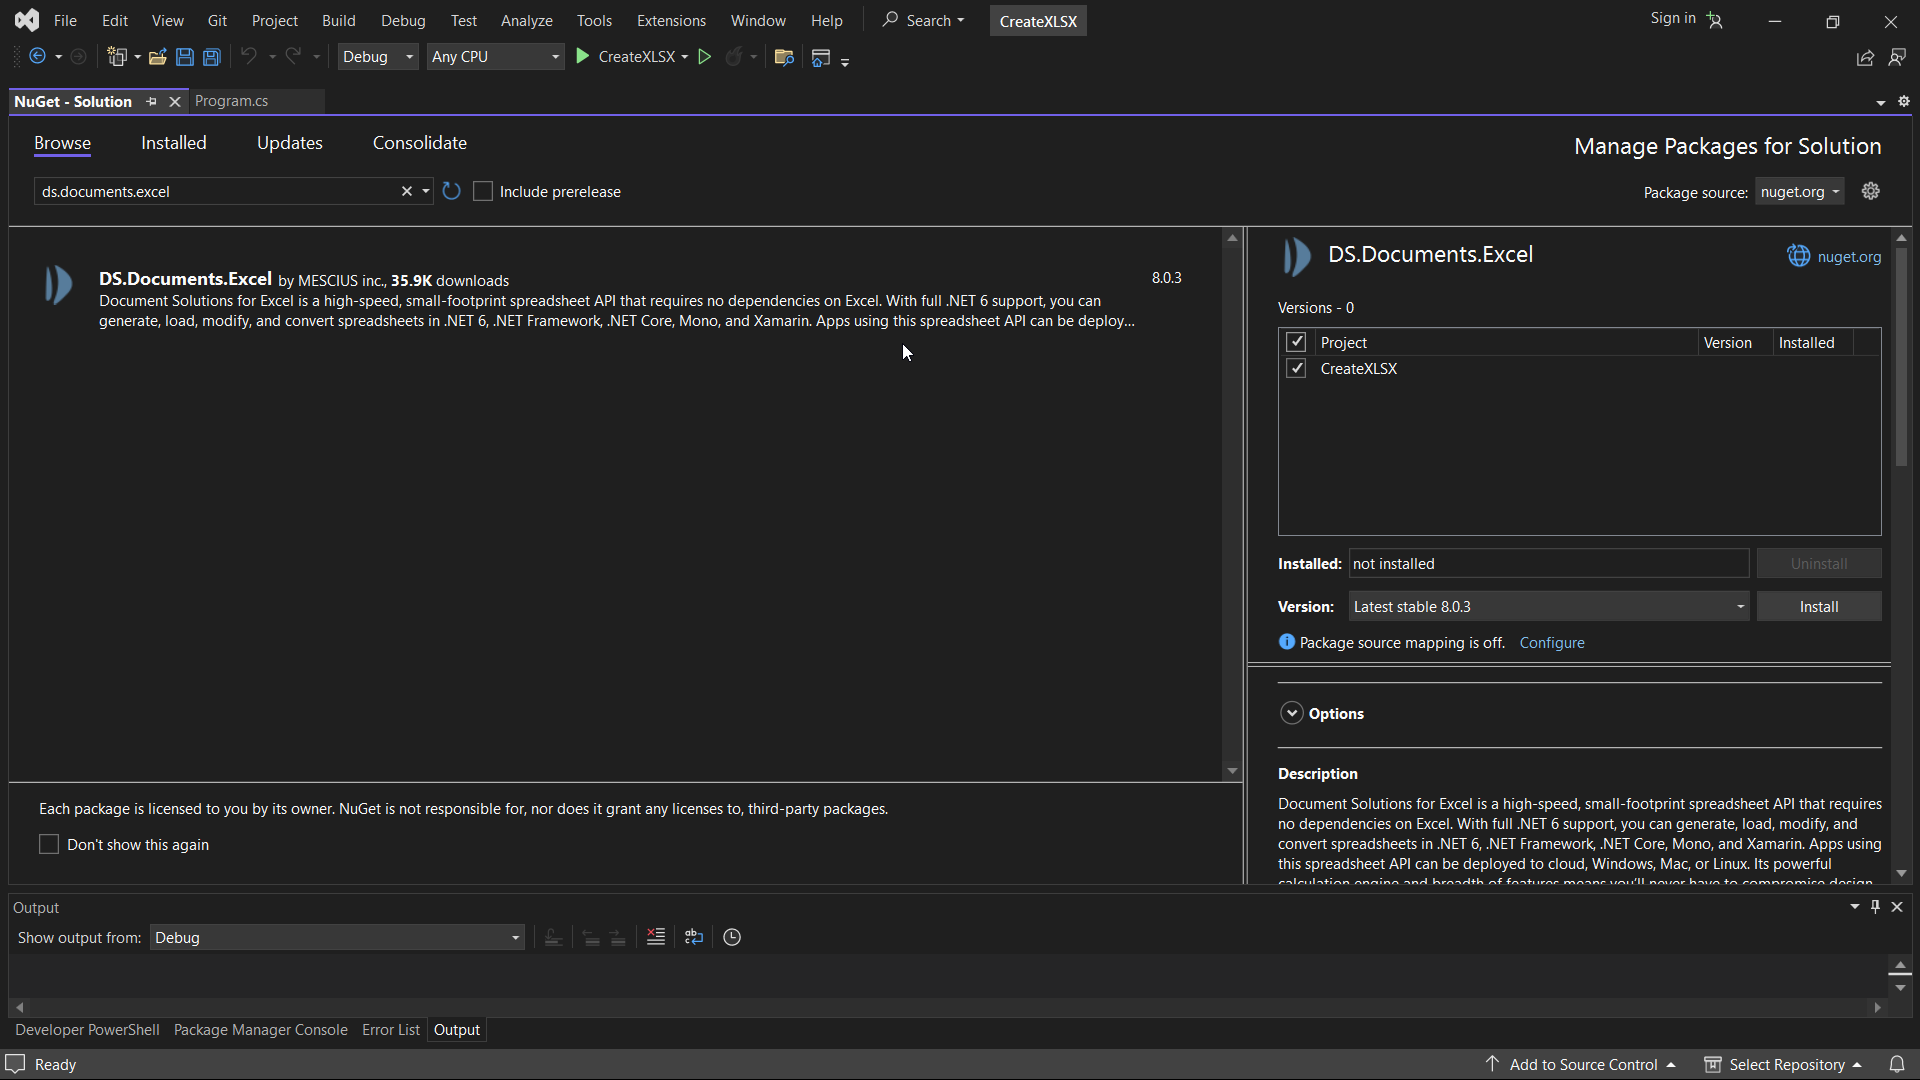Close the Output panel
Viewport: 1920px width, 1080px height.
coord(1897,907)
